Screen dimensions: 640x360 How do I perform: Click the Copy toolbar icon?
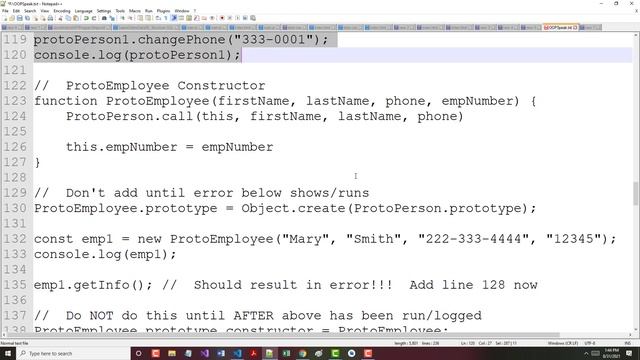coord(68,18)
